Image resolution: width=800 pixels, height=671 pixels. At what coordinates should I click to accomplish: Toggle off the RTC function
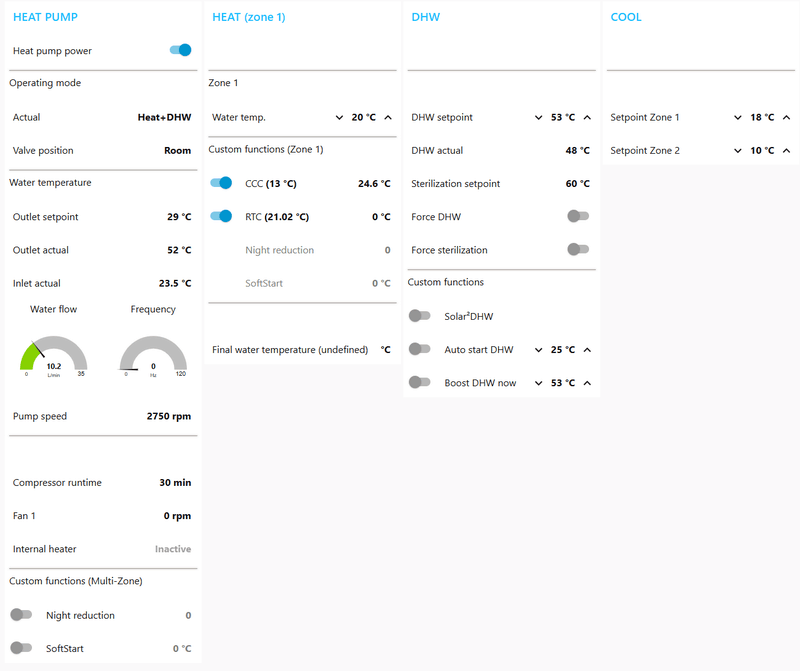tap(222, 216)
